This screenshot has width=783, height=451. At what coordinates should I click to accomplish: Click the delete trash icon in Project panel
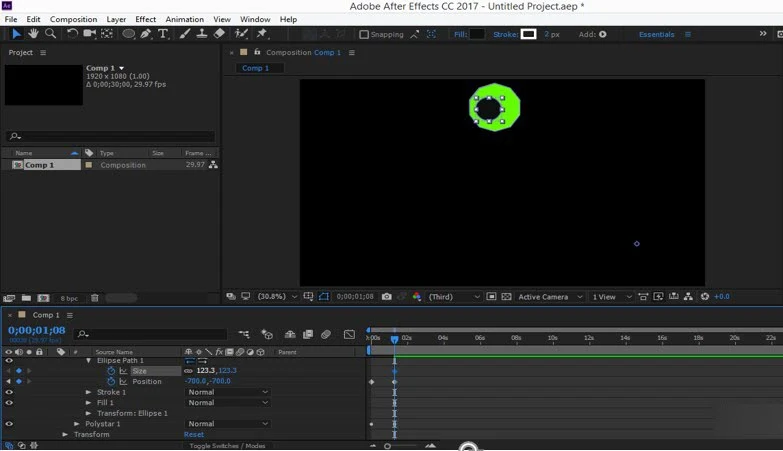pyautogui.click(x=94, y=298)
